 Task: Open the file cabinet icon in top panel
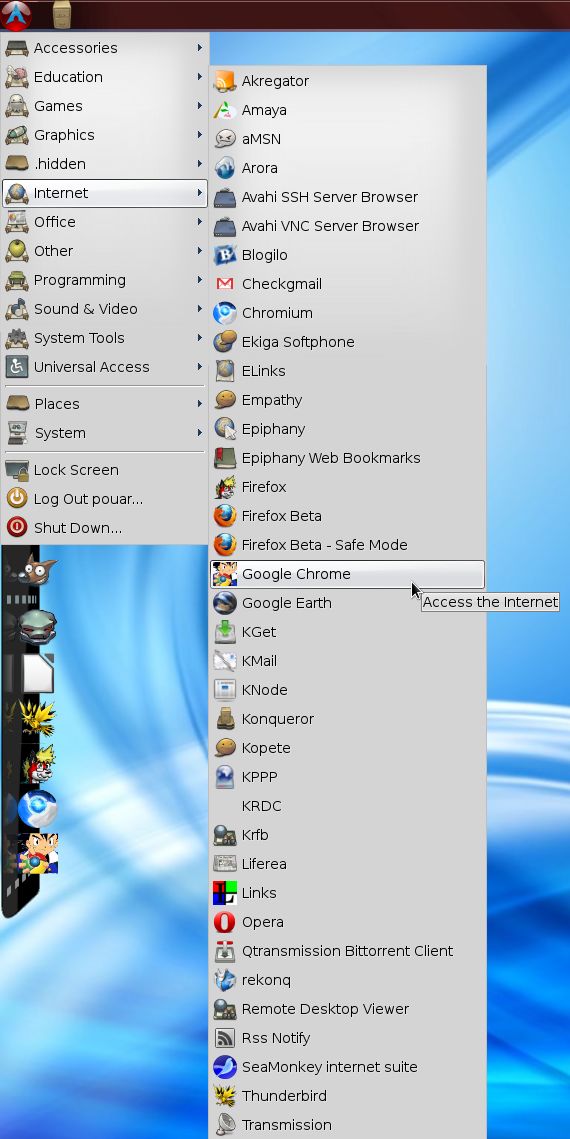(62, 15)
